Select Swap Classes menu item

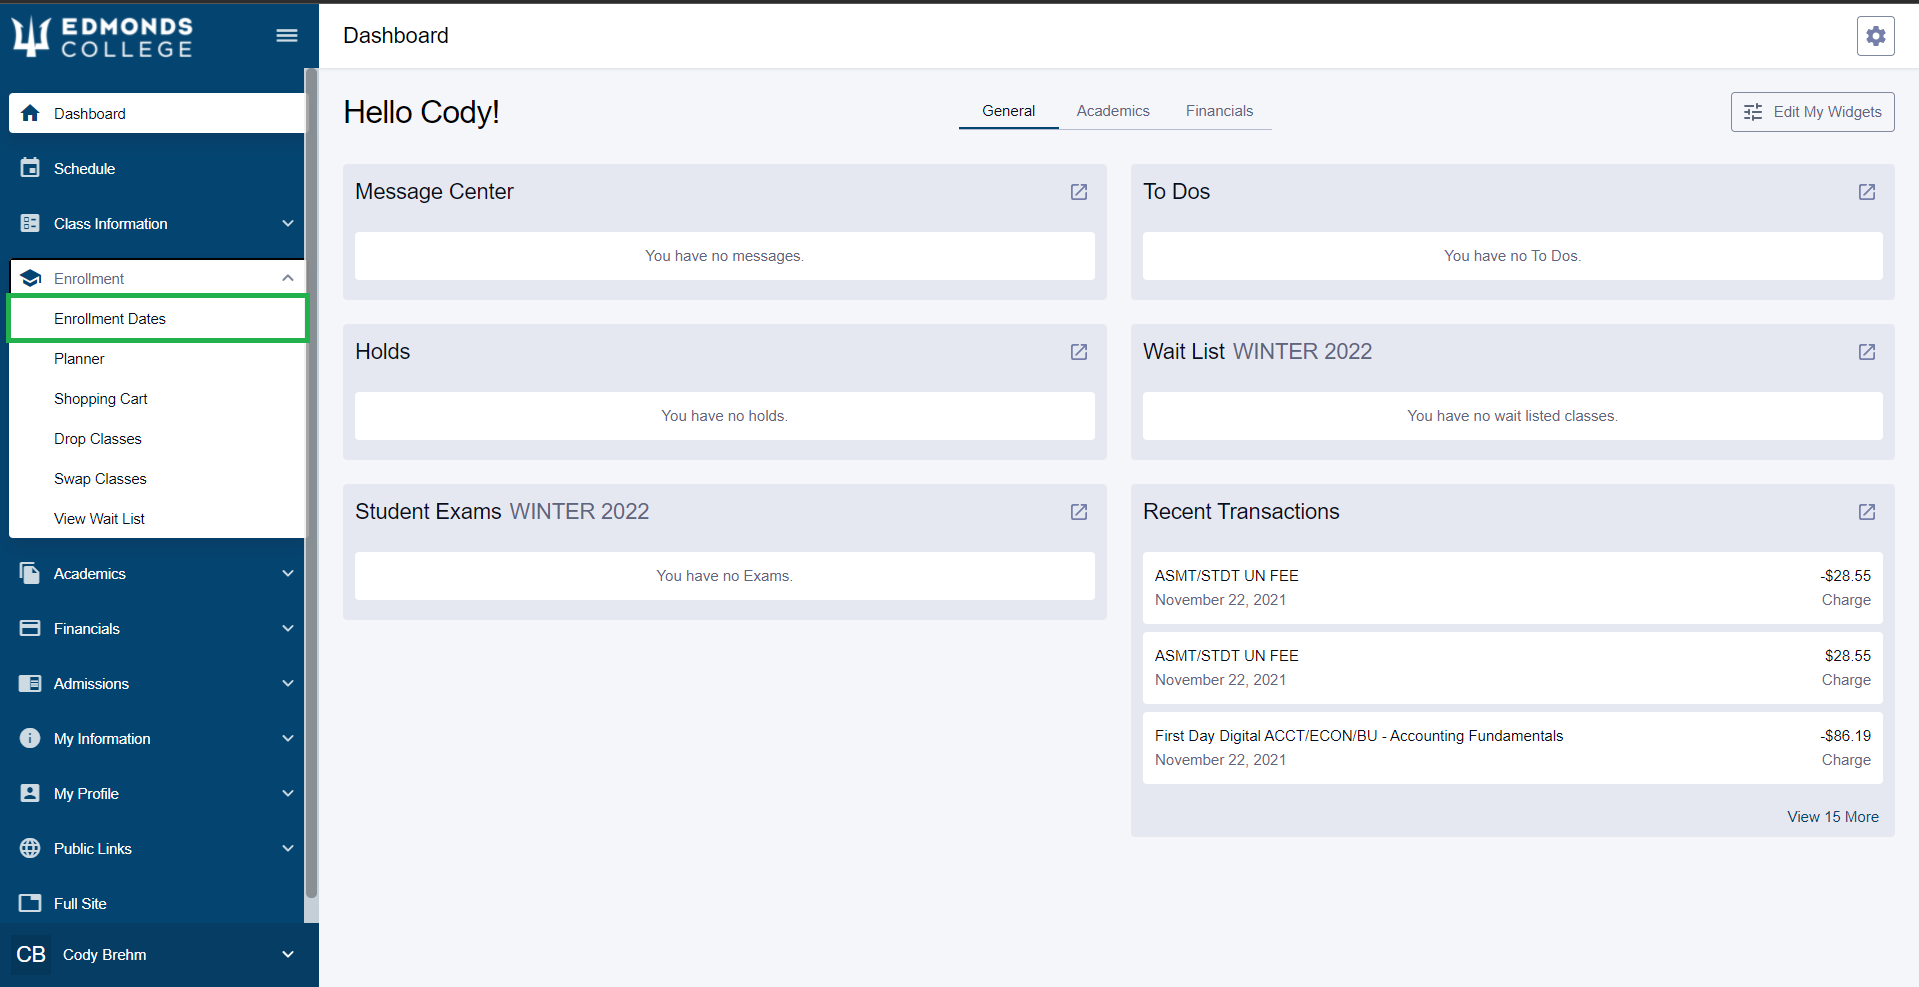point(157,478)
